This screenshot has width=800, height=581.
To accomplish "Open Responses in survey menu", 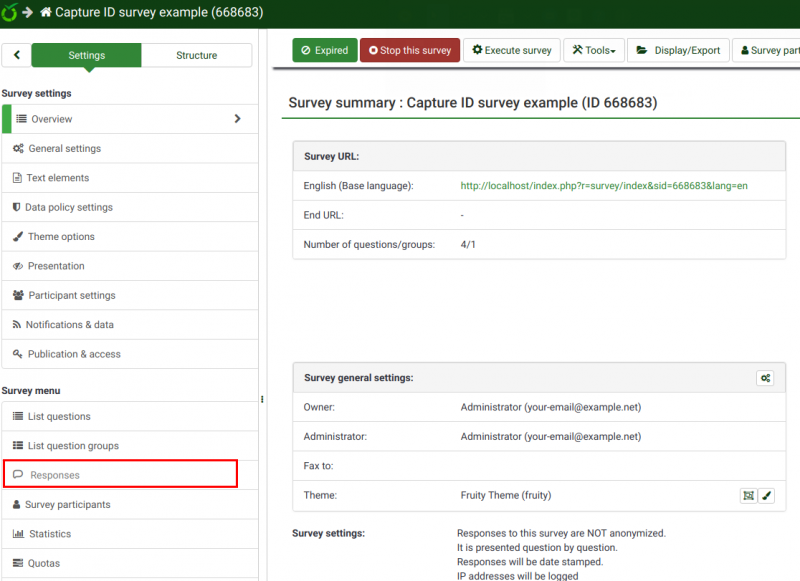I will (x=55, y=475).
